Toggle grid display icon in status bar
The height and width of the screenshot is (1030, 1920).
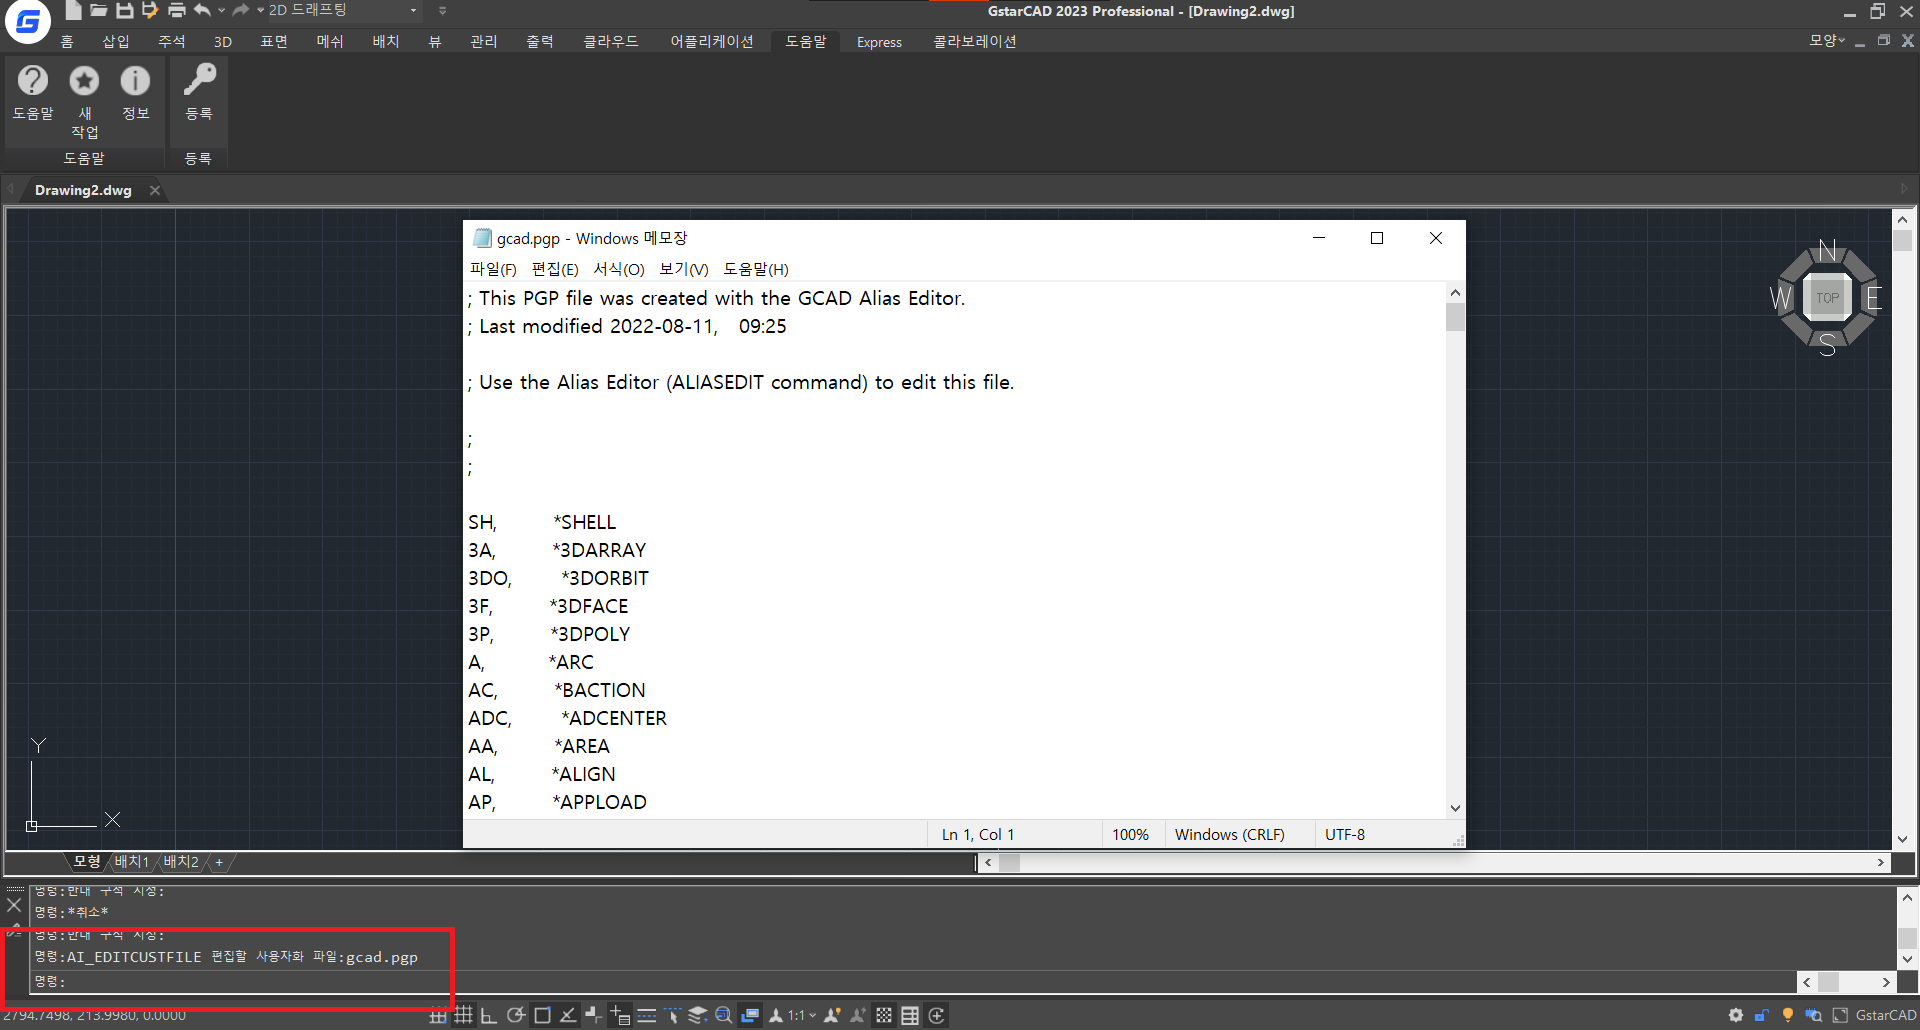[x=463, y=1016]
